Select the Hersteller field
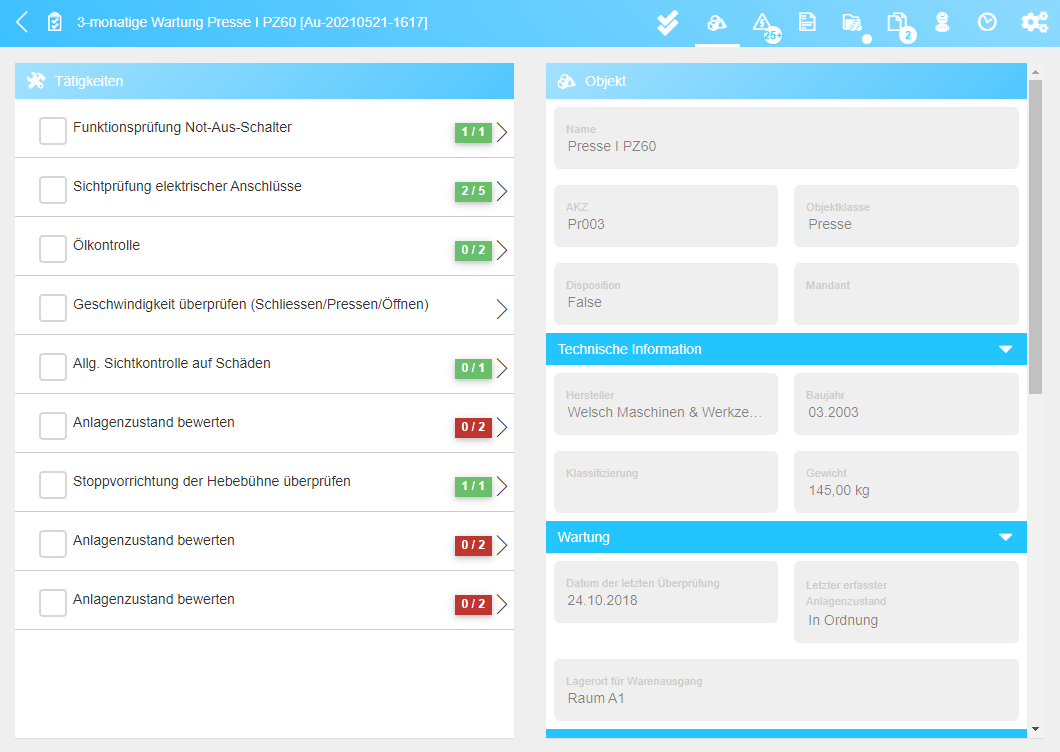This screenshot has height=752, width=1060. coord(666,404)
